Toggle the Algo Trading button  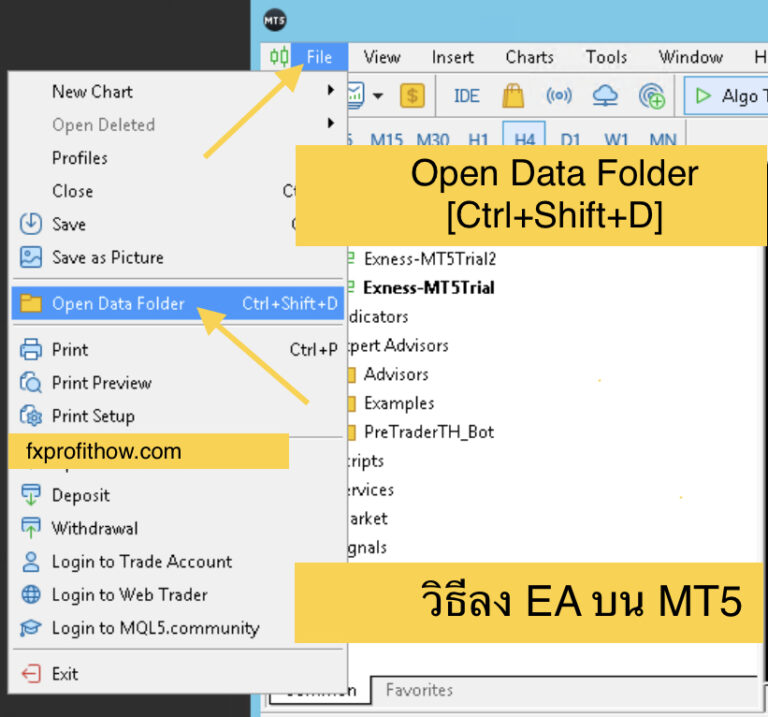[727, 96]
